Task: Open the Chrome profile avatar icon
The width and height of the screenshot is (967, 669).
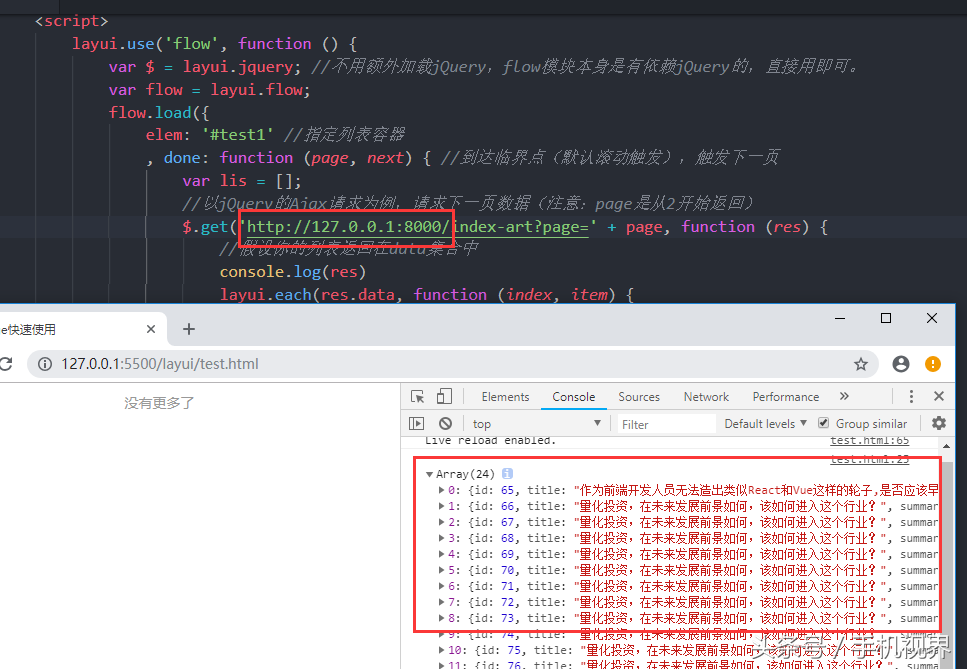Action: 900,364
